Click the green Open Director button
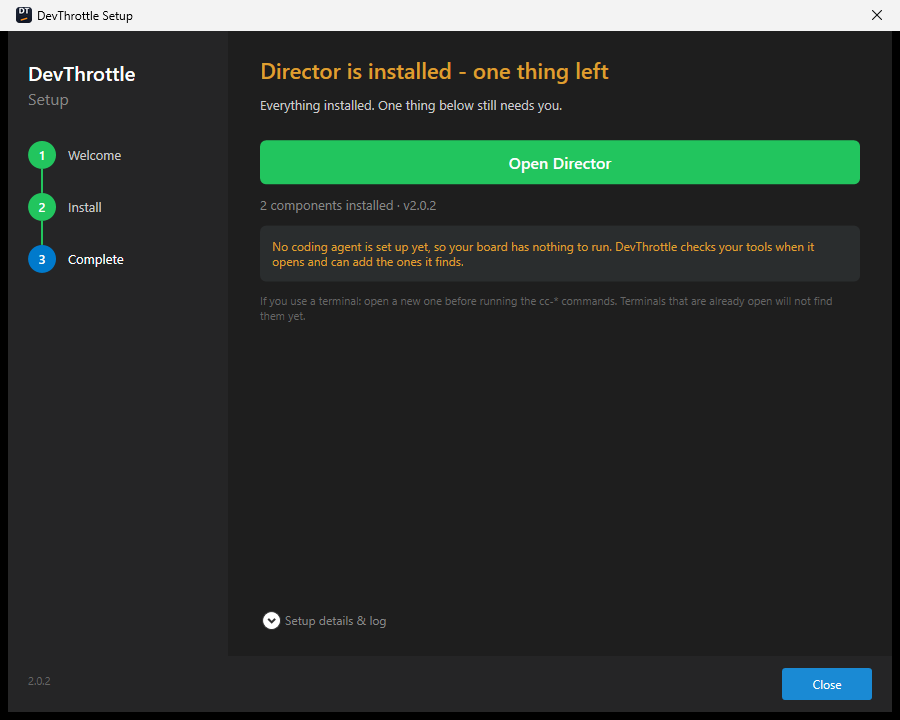This screenshot has height=720, width=900. click(560, 162)
